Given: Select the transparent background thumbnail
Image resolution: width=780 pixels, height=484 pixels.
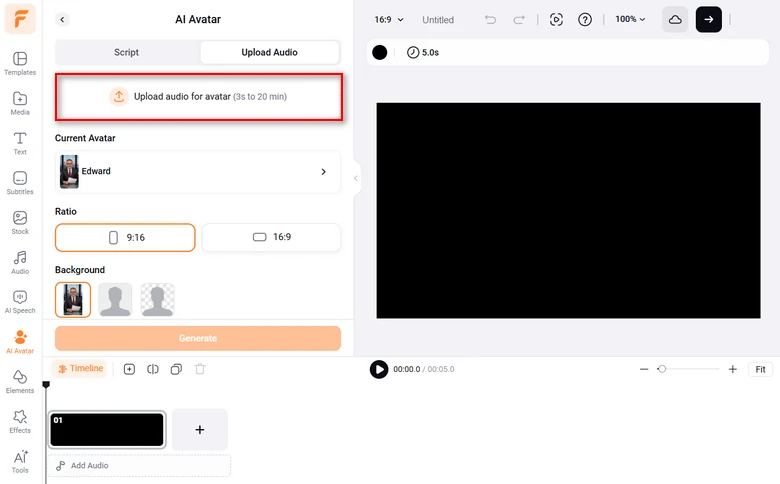Looking at the screenshot, I should pyautogui.click(x=158, y=299).
